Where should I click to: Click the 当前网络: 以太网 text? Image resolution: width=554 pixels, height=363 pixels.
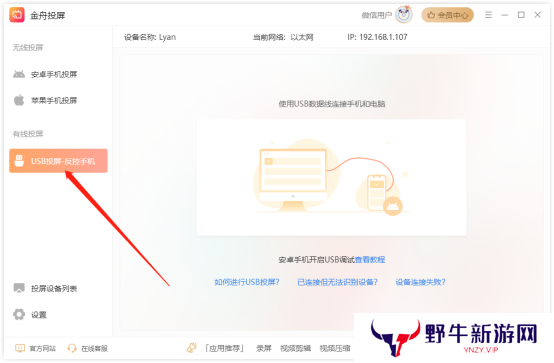tap(283, 37)
